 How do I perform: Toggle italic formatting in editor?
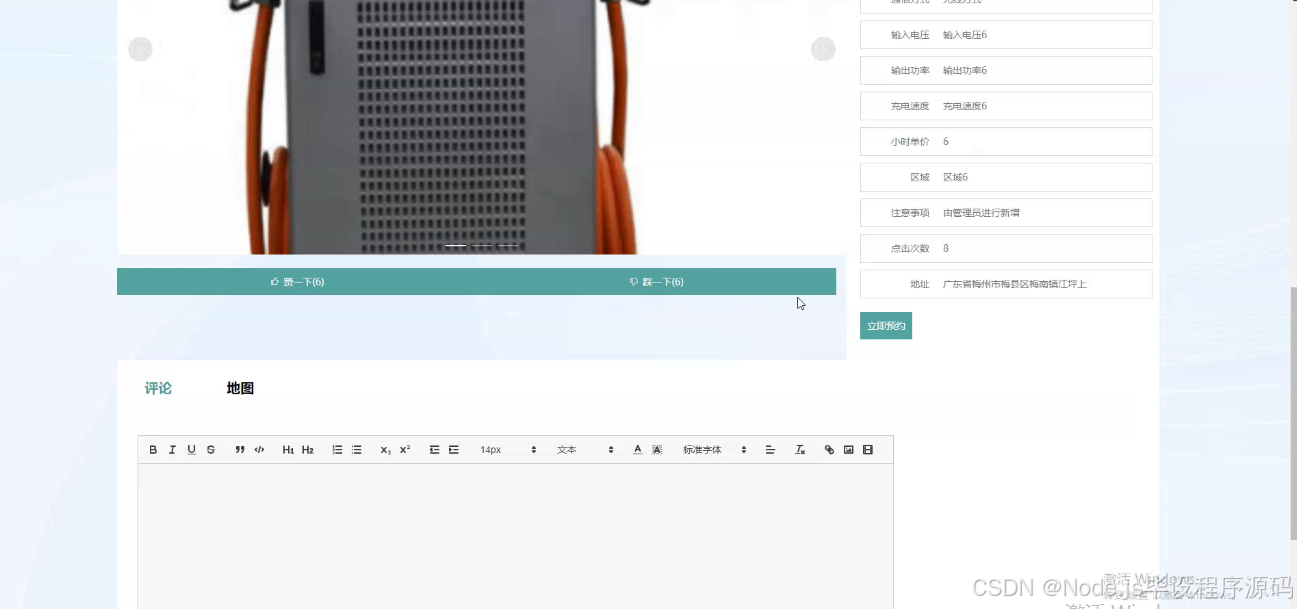[x=172, y=450]
